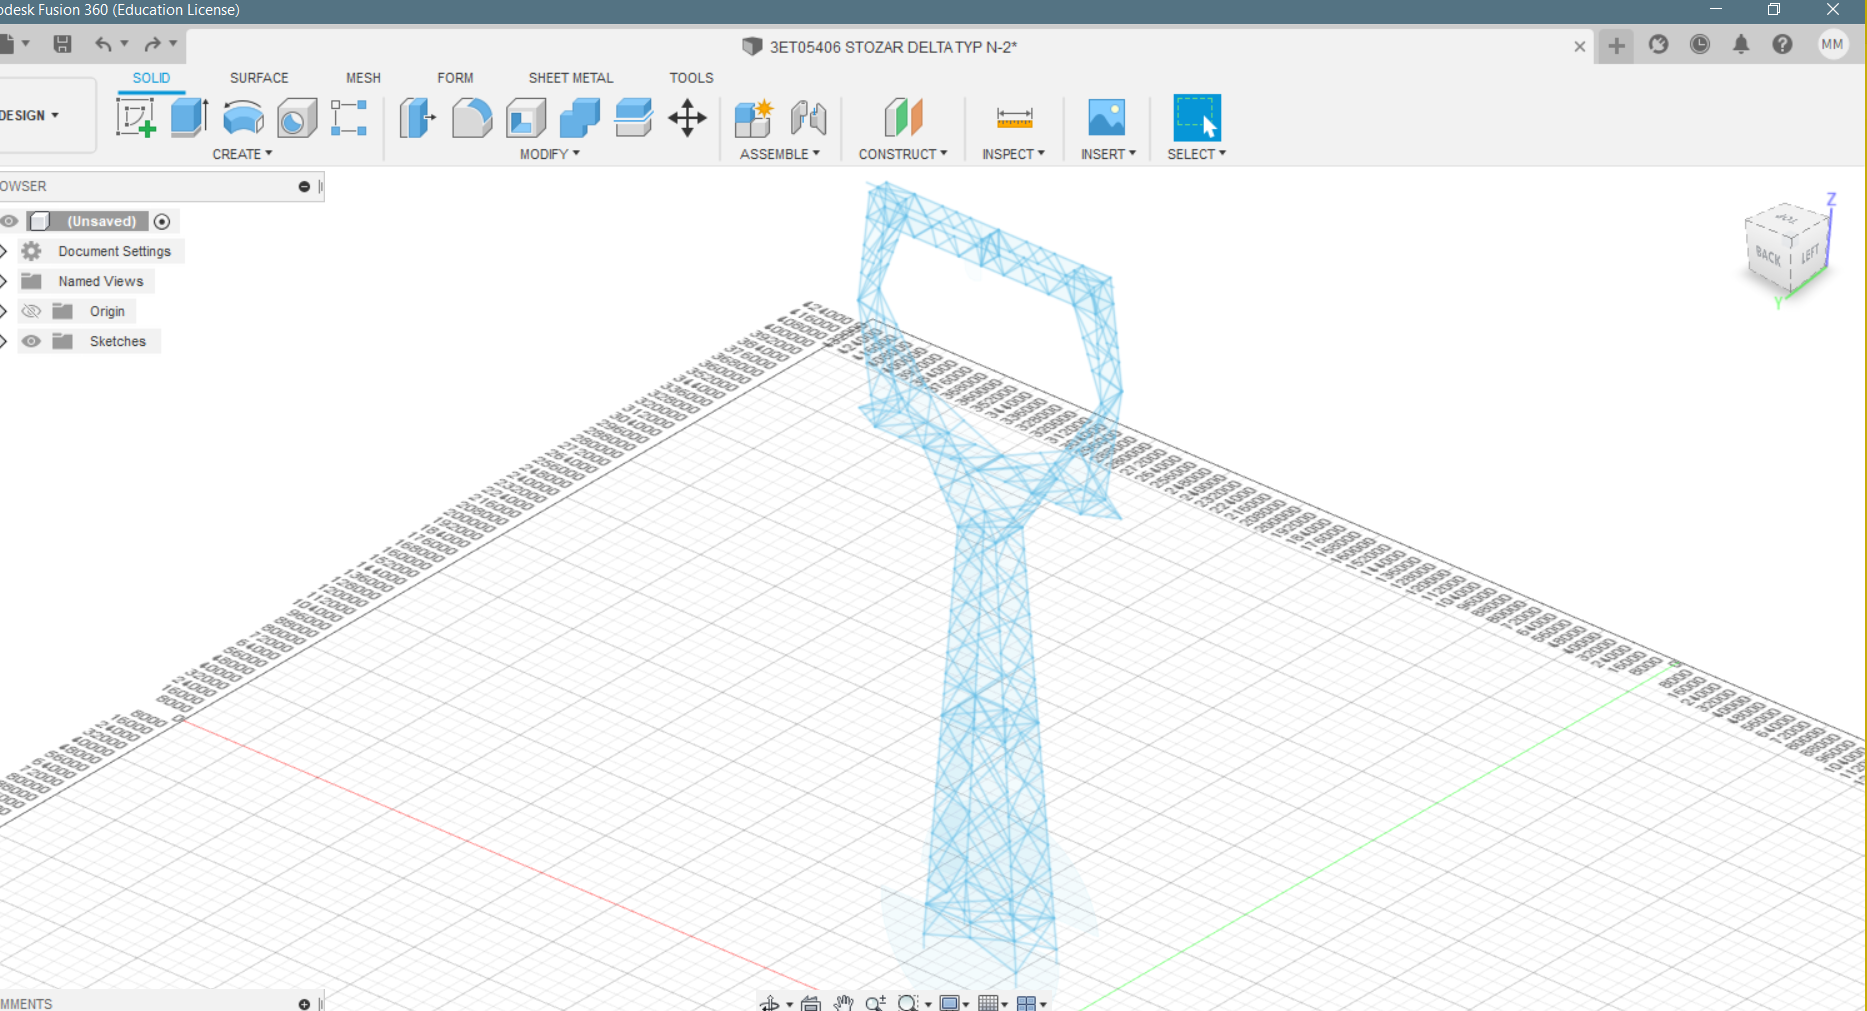Image resolution: width=1867 pixels, height=1011 pixels.
Task: Switch to the SURFACE tab
Action: (259, 77)
